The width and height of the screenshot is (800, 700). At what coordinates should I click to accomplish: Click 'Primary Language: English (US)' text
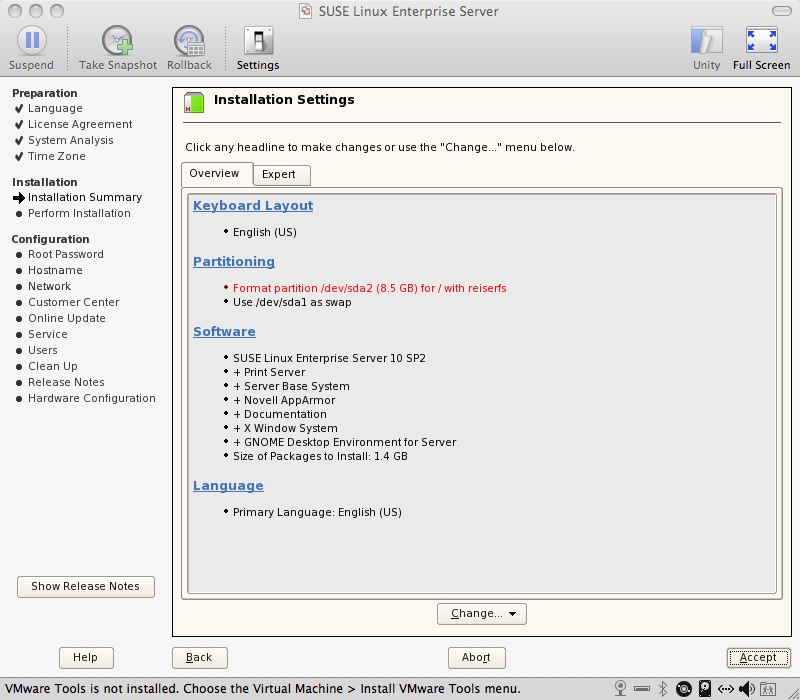[x=317, y=512]
